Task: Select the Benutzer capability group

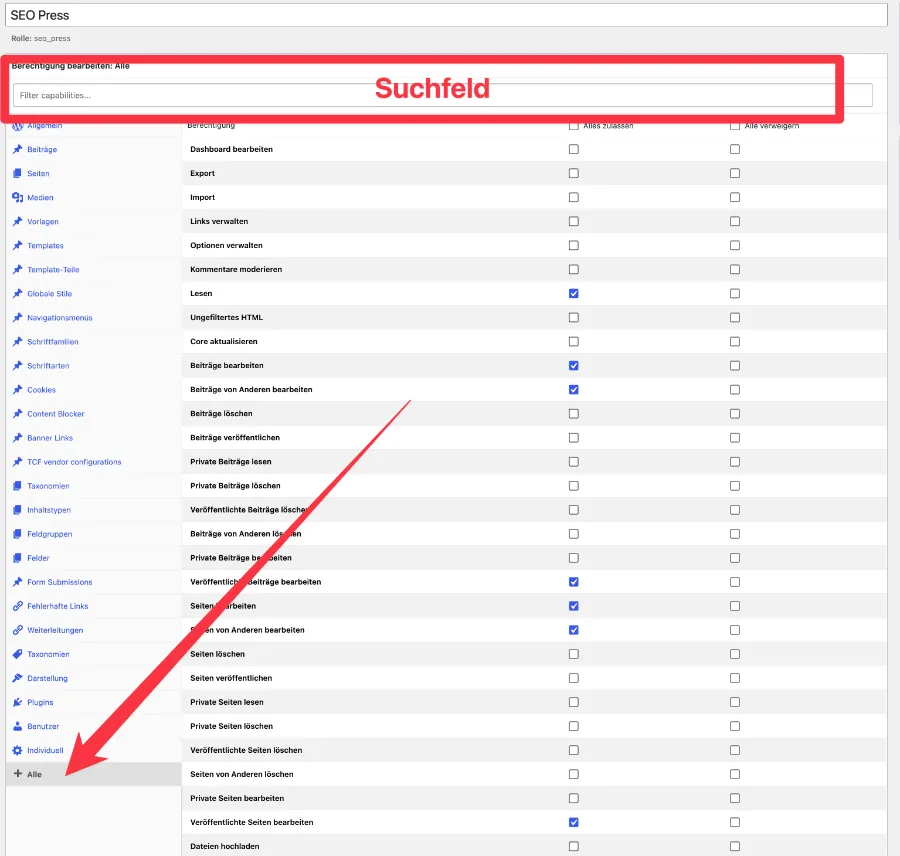Action: tap(43, 726)
